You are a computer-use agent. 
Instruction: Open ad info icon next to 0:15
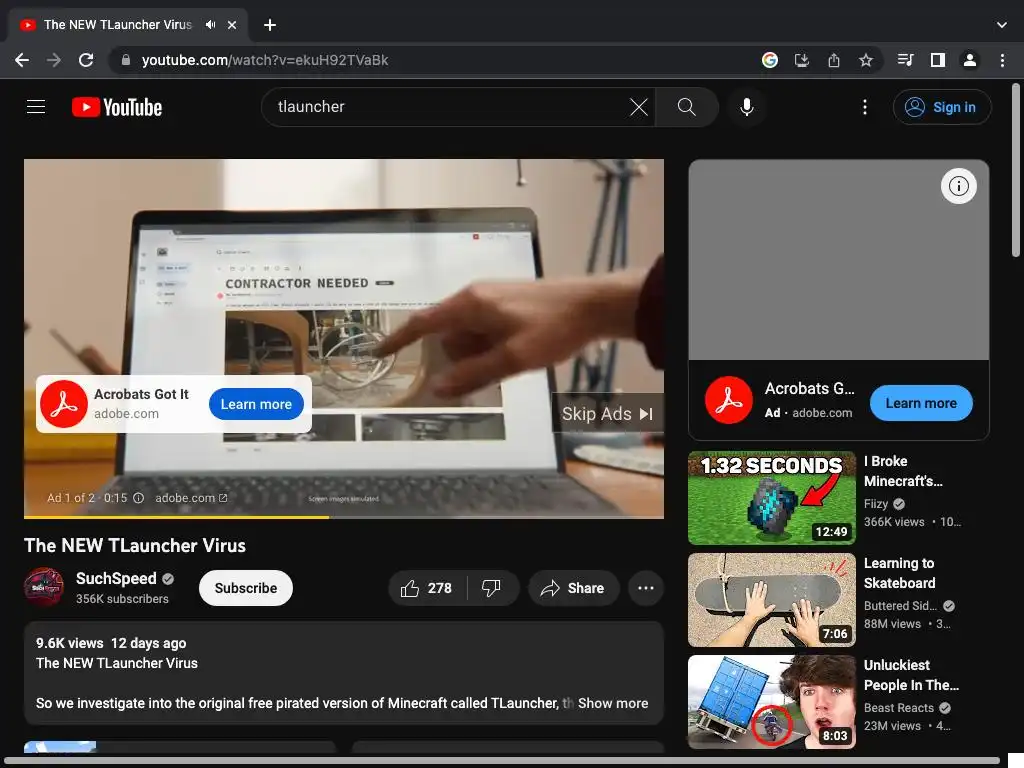point(138,498)
